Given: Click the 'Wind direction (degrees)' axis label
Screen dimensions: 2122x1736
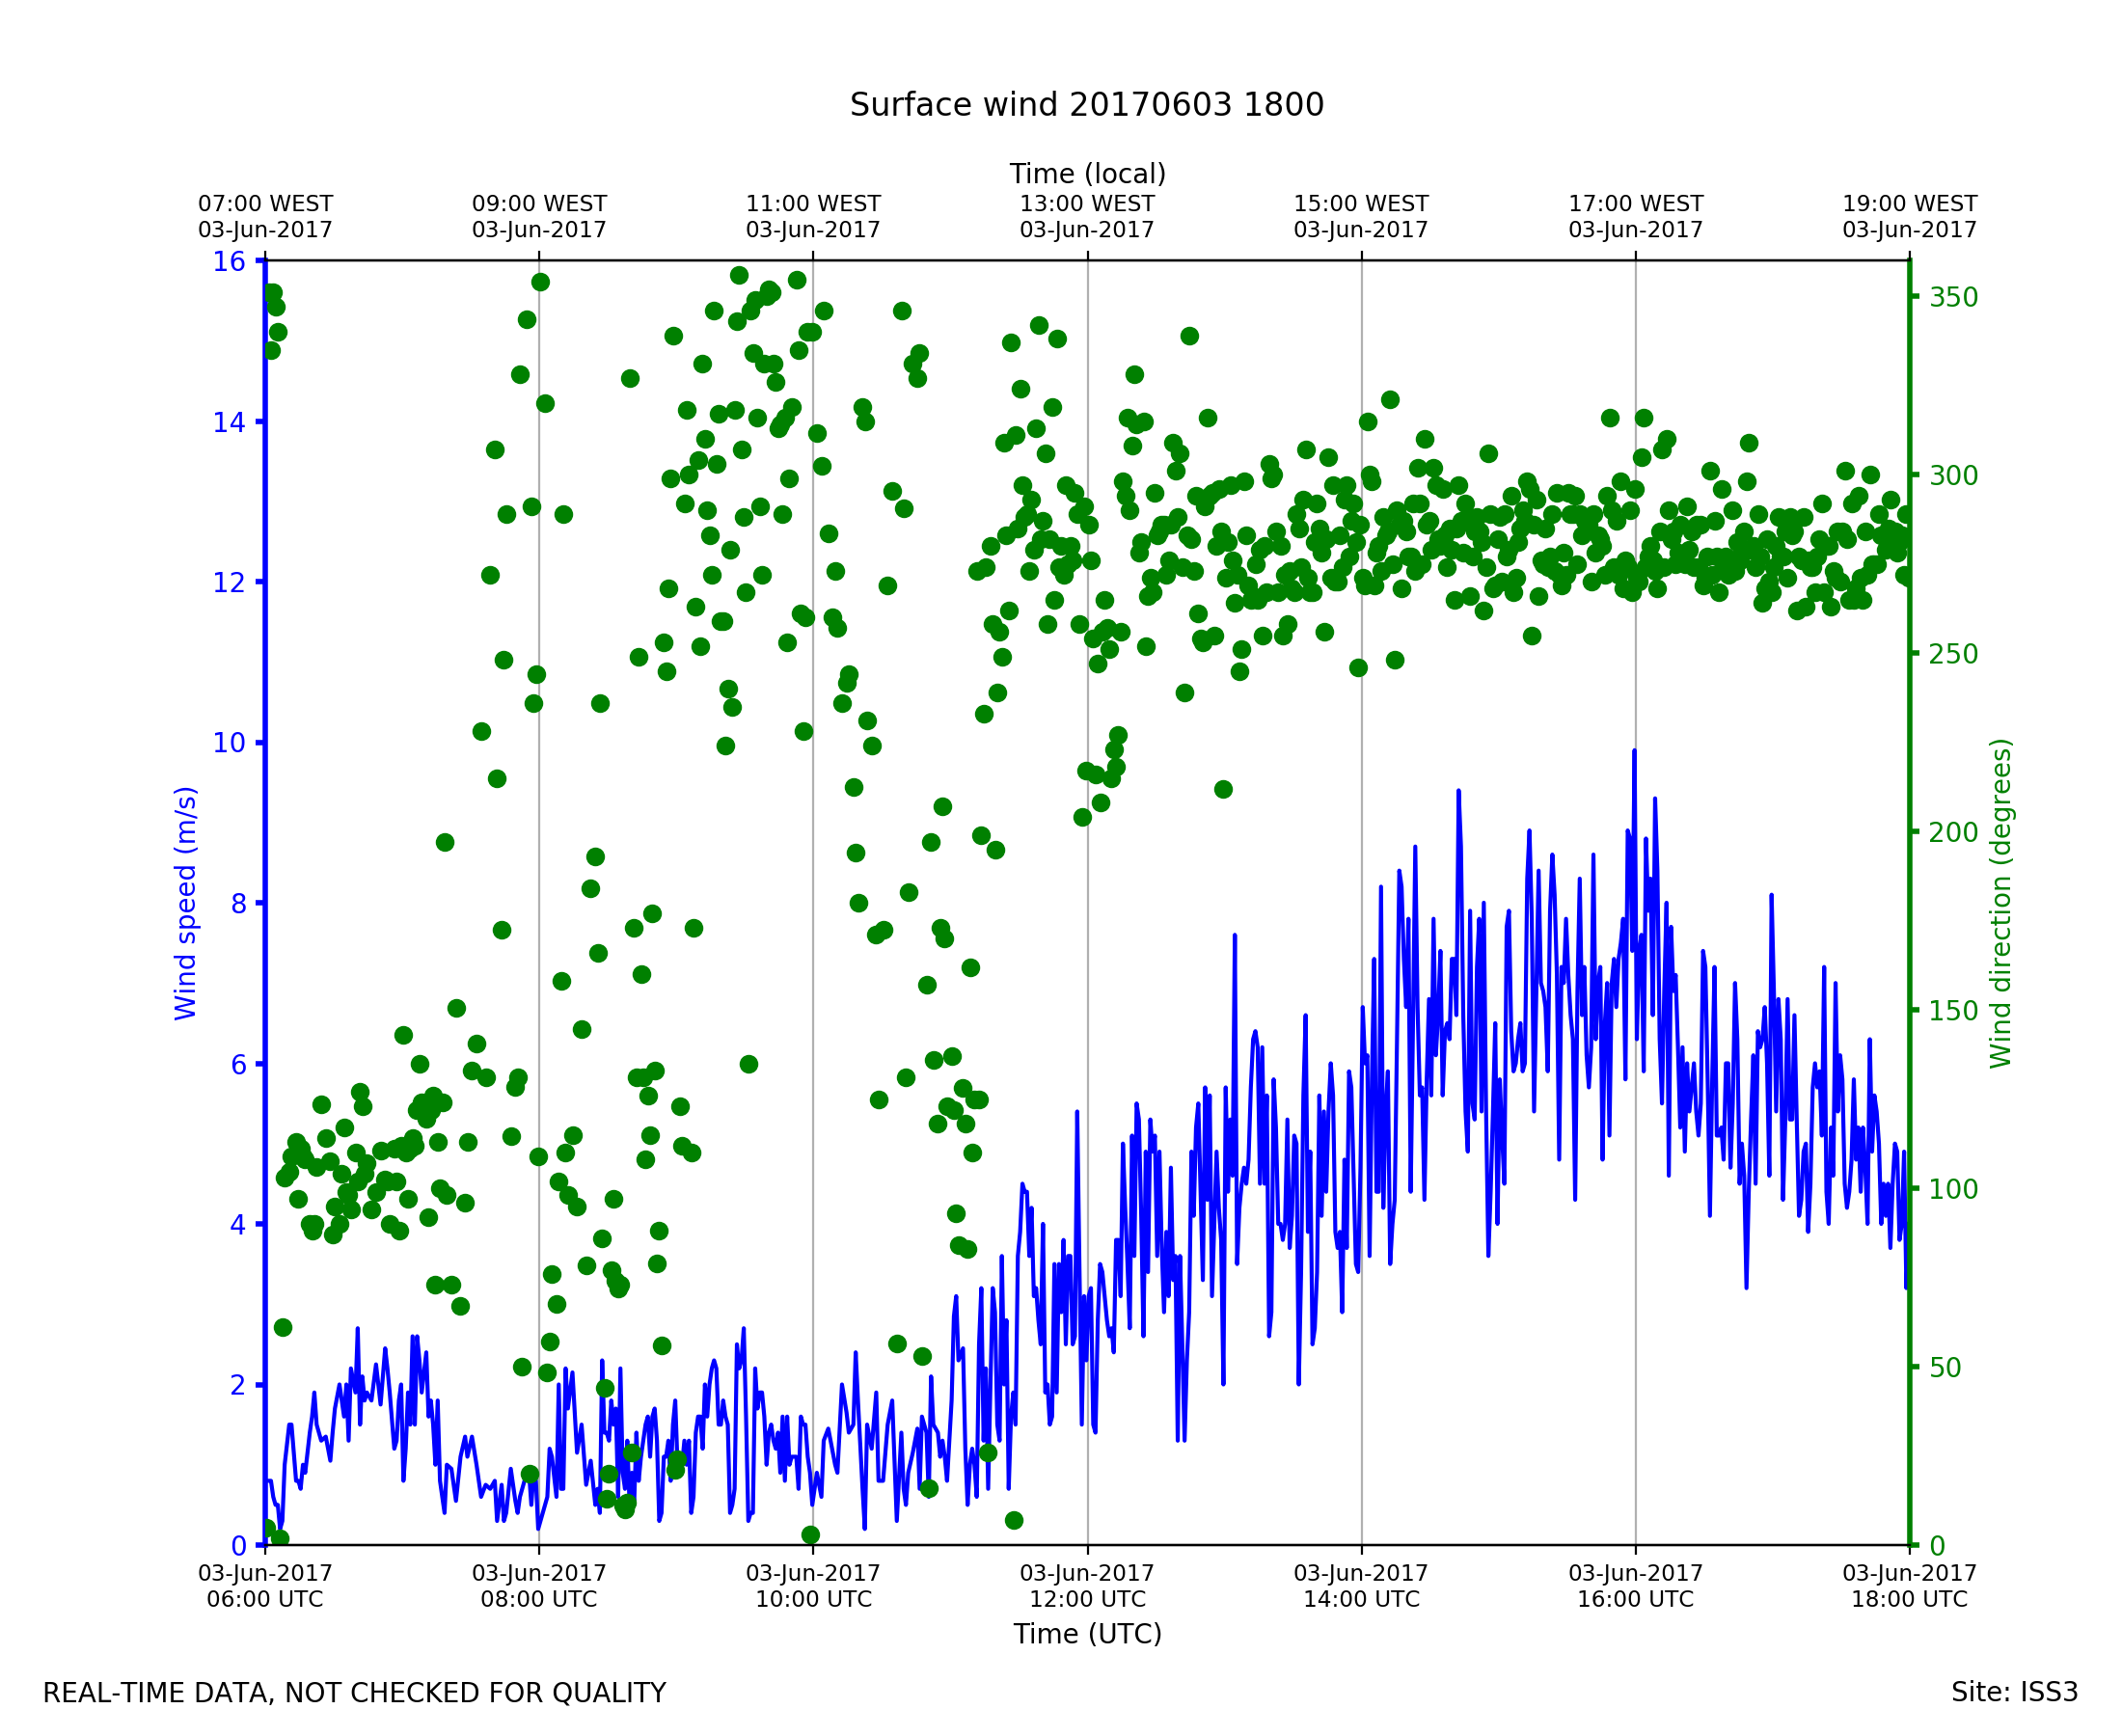Looking at the screenshot, I should click(x=2000, y=902).
